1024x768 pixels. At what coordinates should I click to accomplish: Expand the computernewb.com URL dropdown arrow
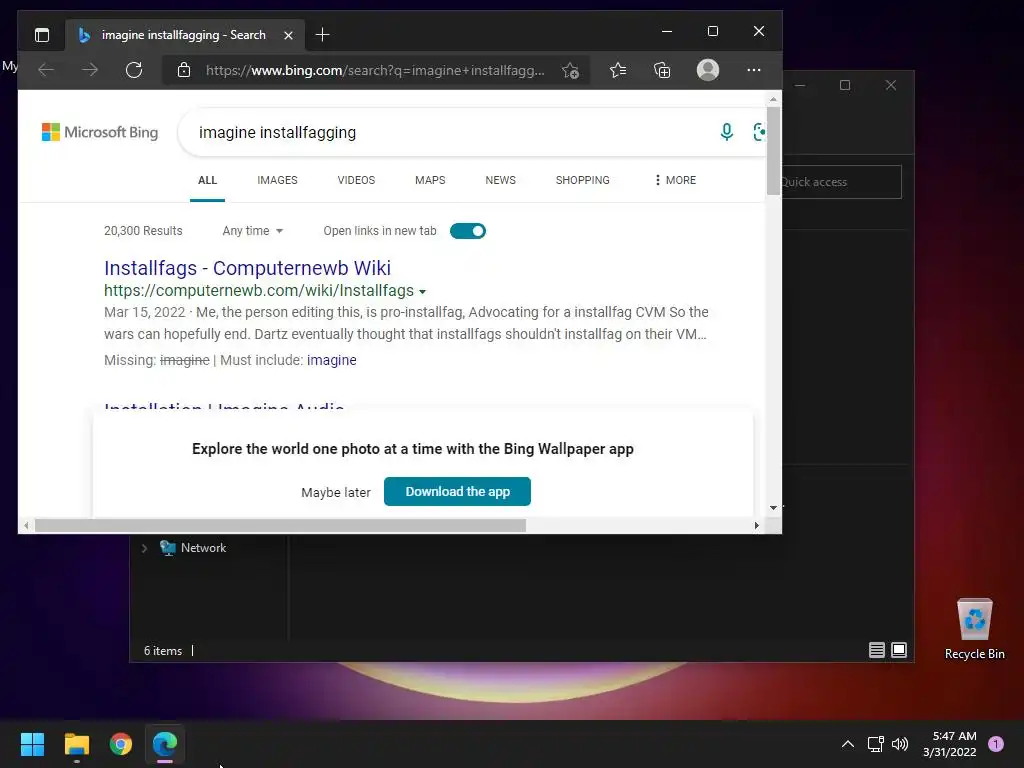423,292
